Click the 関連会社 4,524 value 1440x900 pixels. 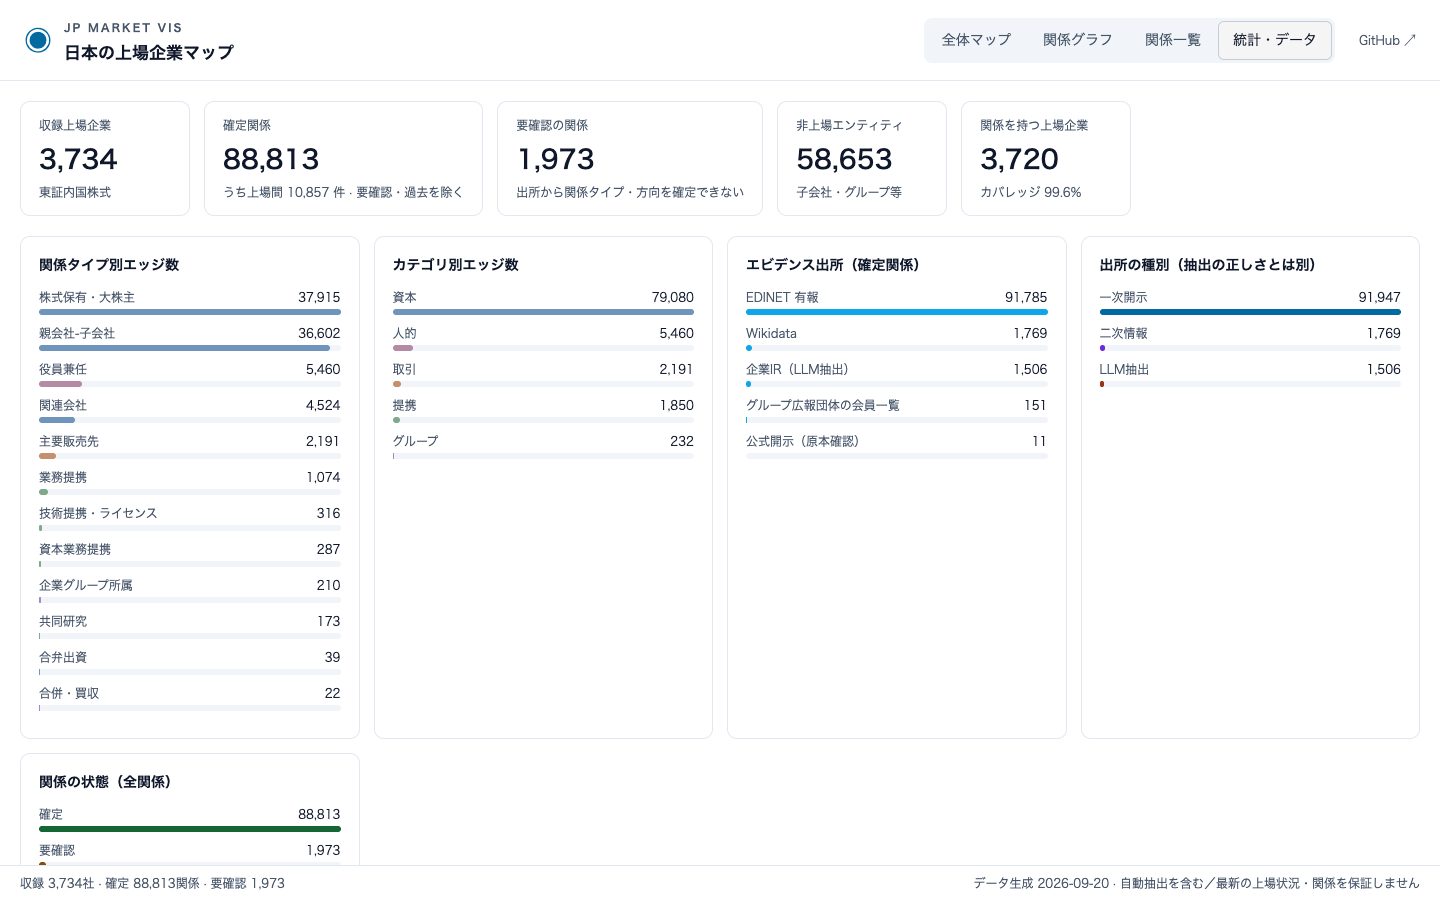pos(323,405)
